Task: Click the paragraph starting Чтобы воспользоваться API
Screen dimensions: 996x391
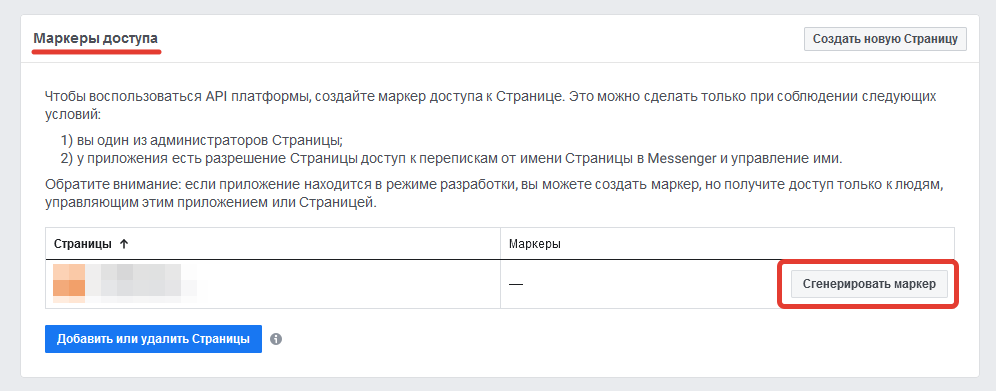Action: point(490,107)
